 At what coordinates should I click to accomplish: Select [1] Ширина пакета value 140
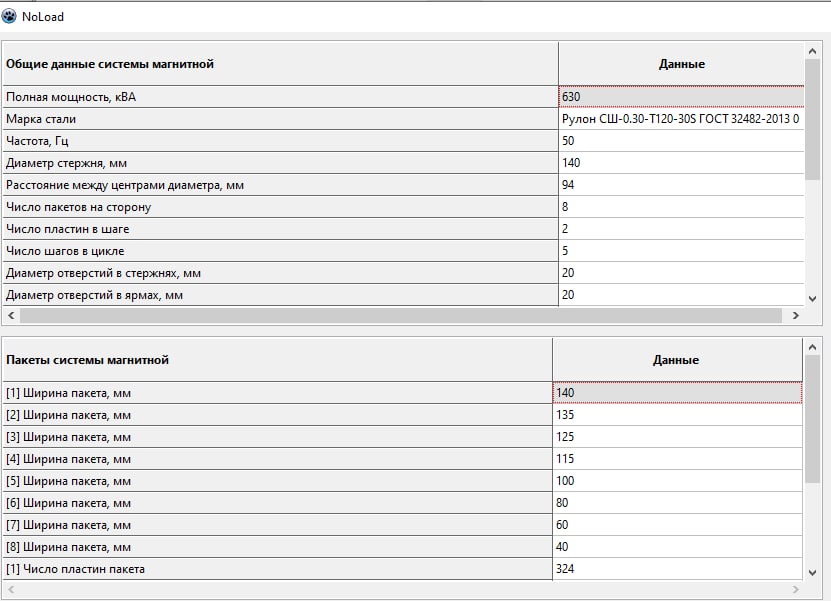[x=677, y=393]
